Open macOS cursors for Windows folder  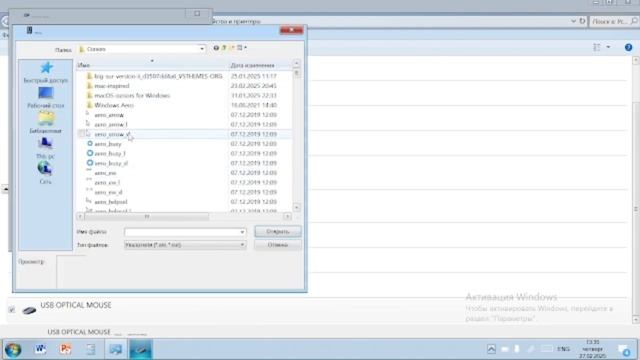click(132, 96)
